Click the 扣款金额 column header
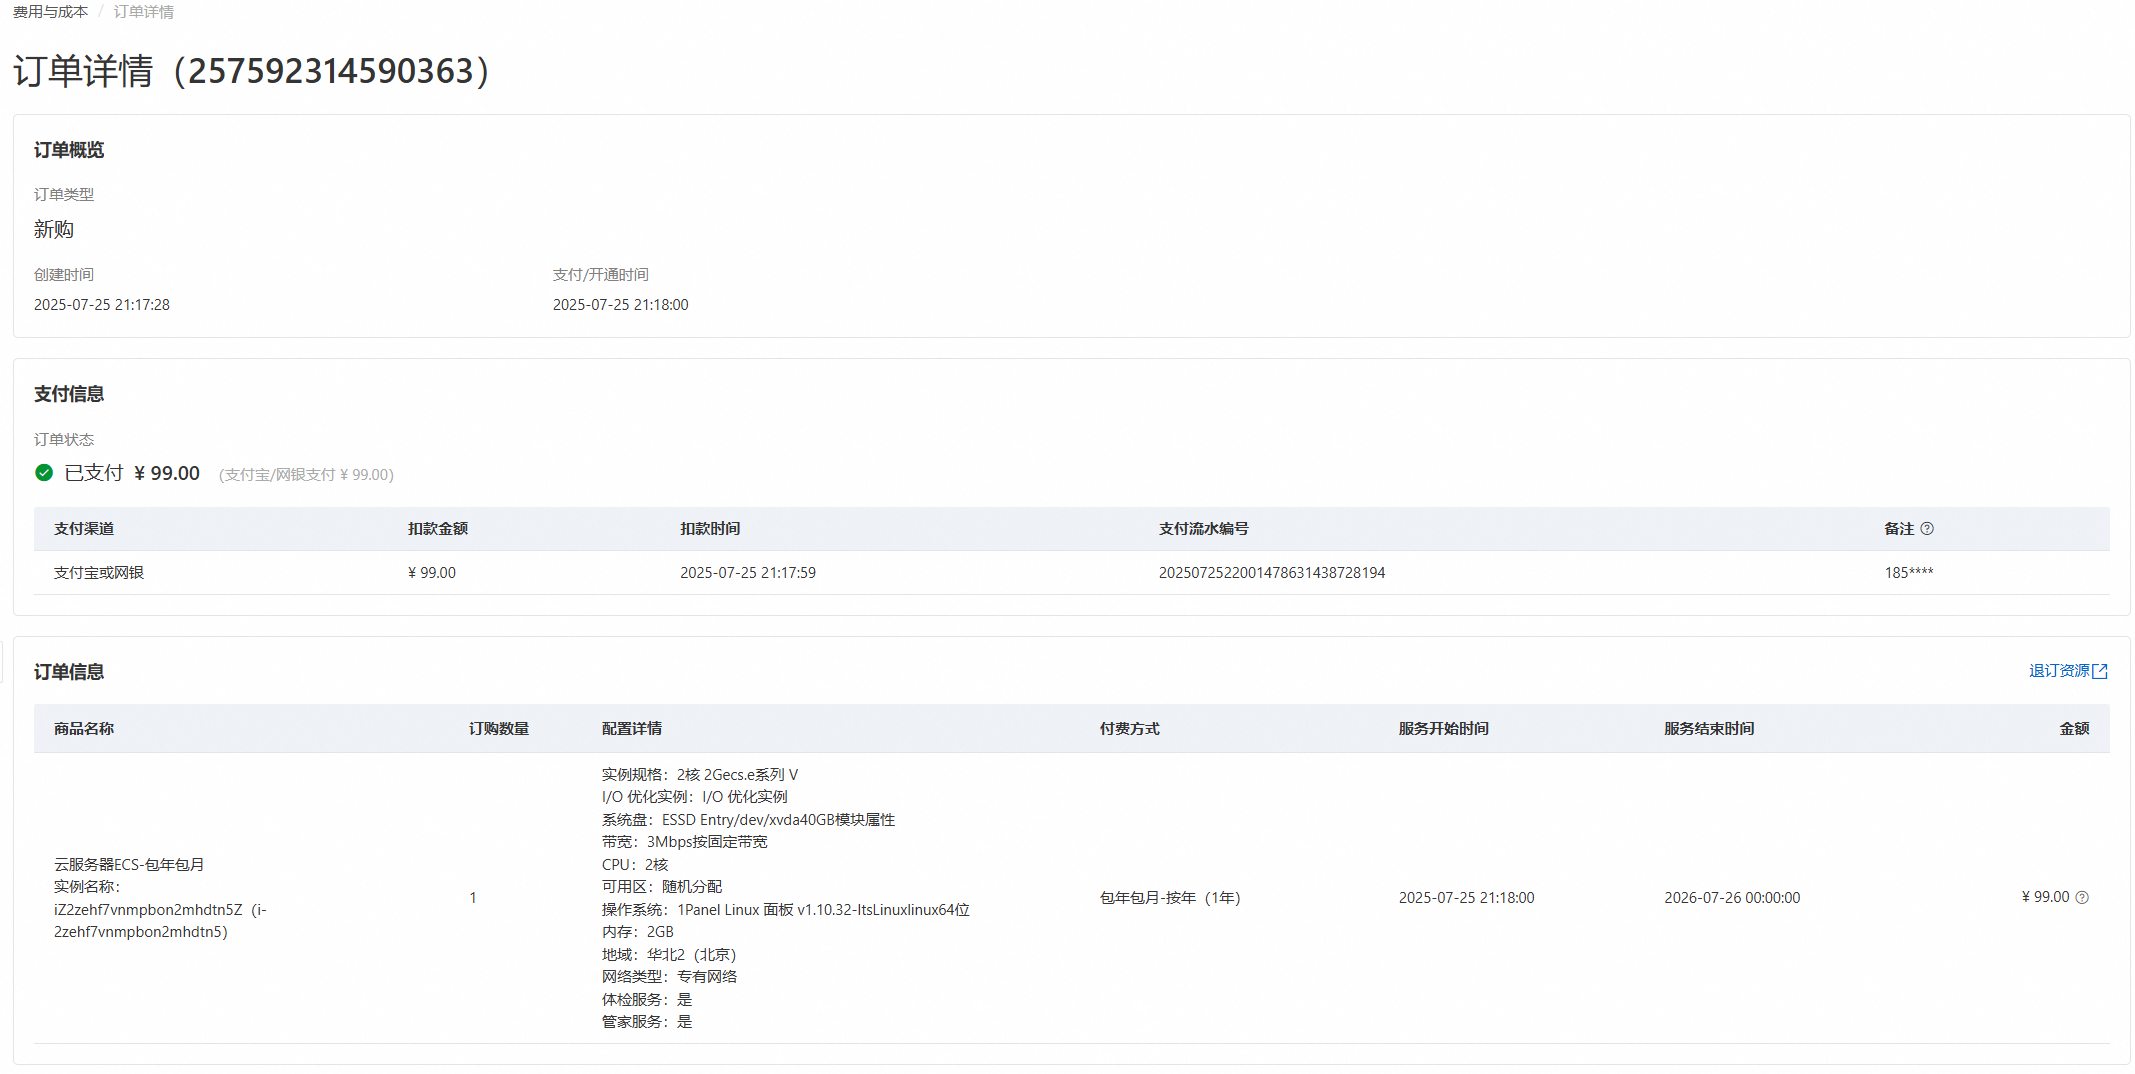Screen dimensions: 2135x1074 [x=437, y=529]
